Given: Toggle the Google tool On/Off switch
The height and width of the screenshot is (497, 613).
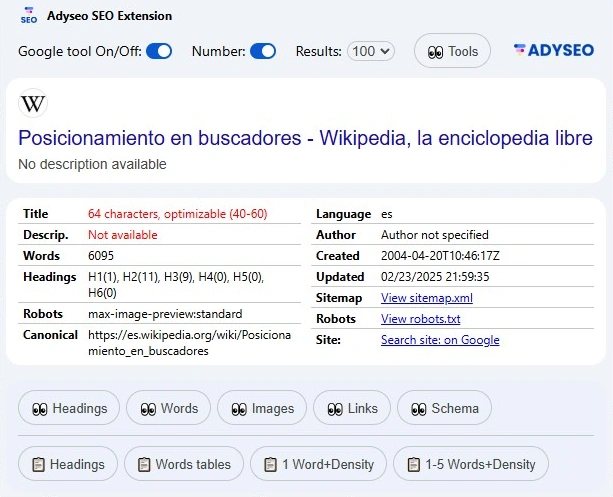Looking at the screenshot, I should click(x=159, y=51).
